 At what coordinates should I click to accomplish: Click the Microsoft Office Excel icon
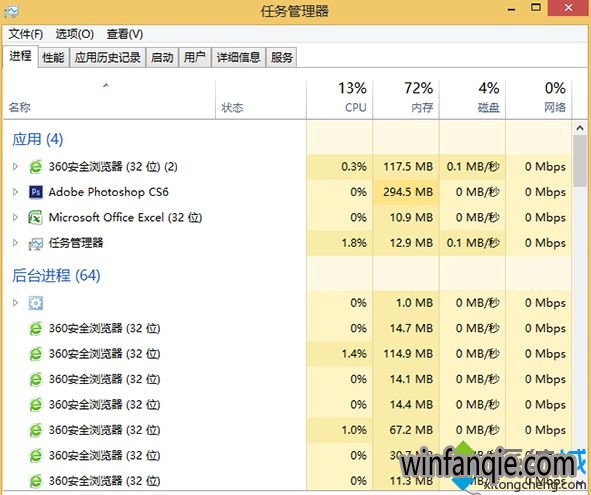pos(36,218)
